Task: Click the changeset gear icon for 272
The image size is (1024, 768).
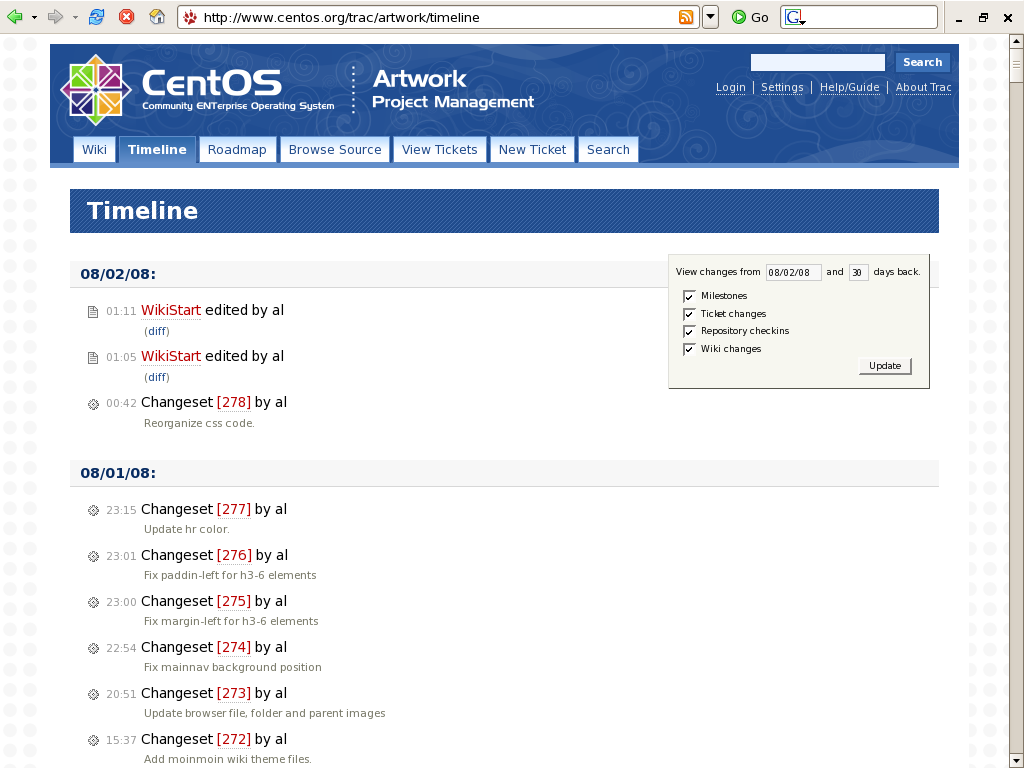Action: [93, 741]
